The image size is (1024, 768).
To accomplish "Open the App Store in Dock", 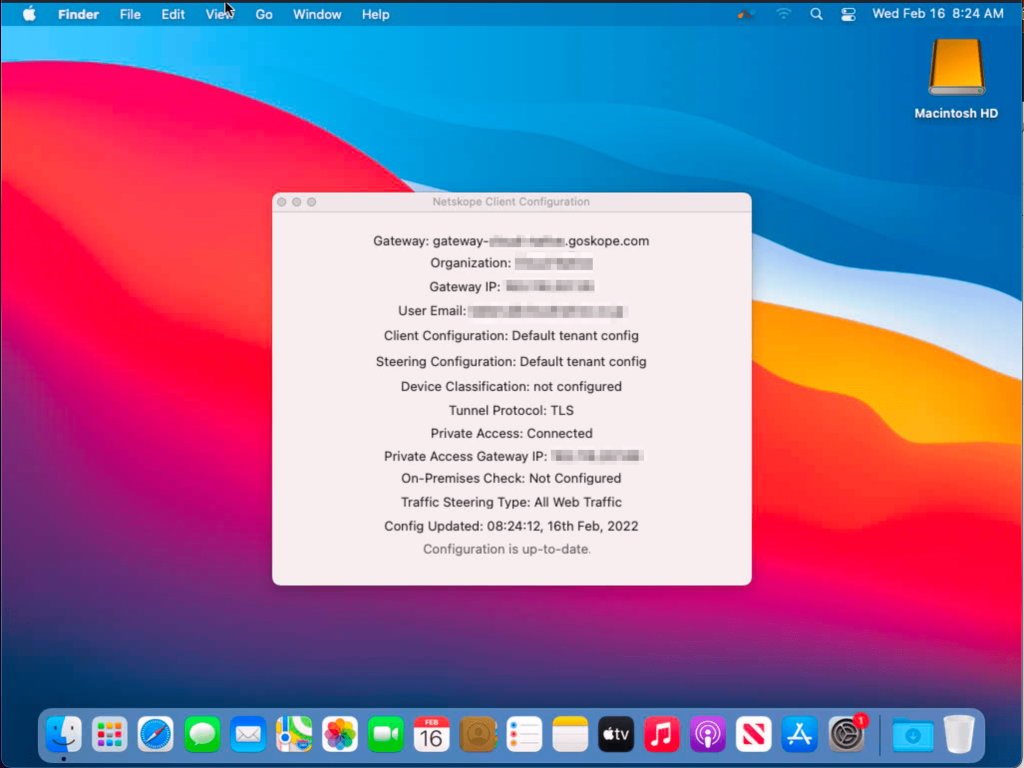I will (x=799, y=735).
